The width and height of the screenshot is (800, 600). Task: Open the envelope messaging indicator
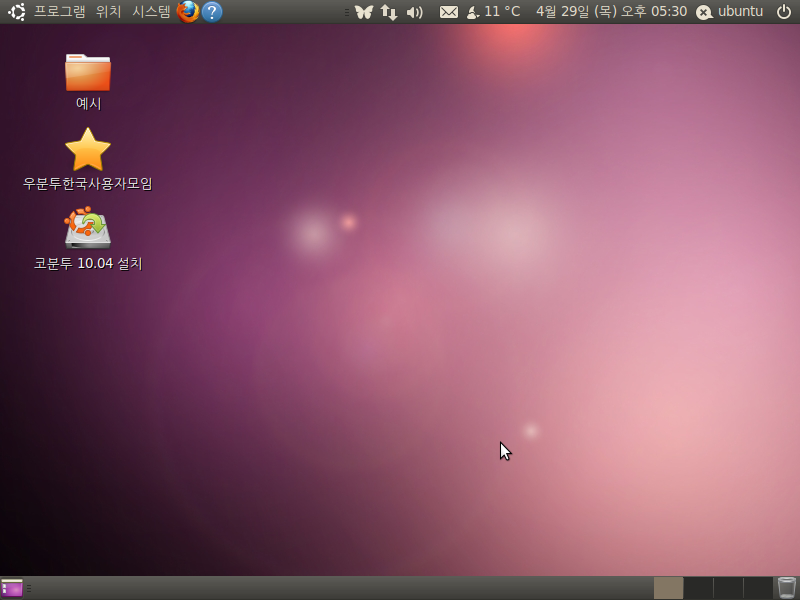point(449,12)
